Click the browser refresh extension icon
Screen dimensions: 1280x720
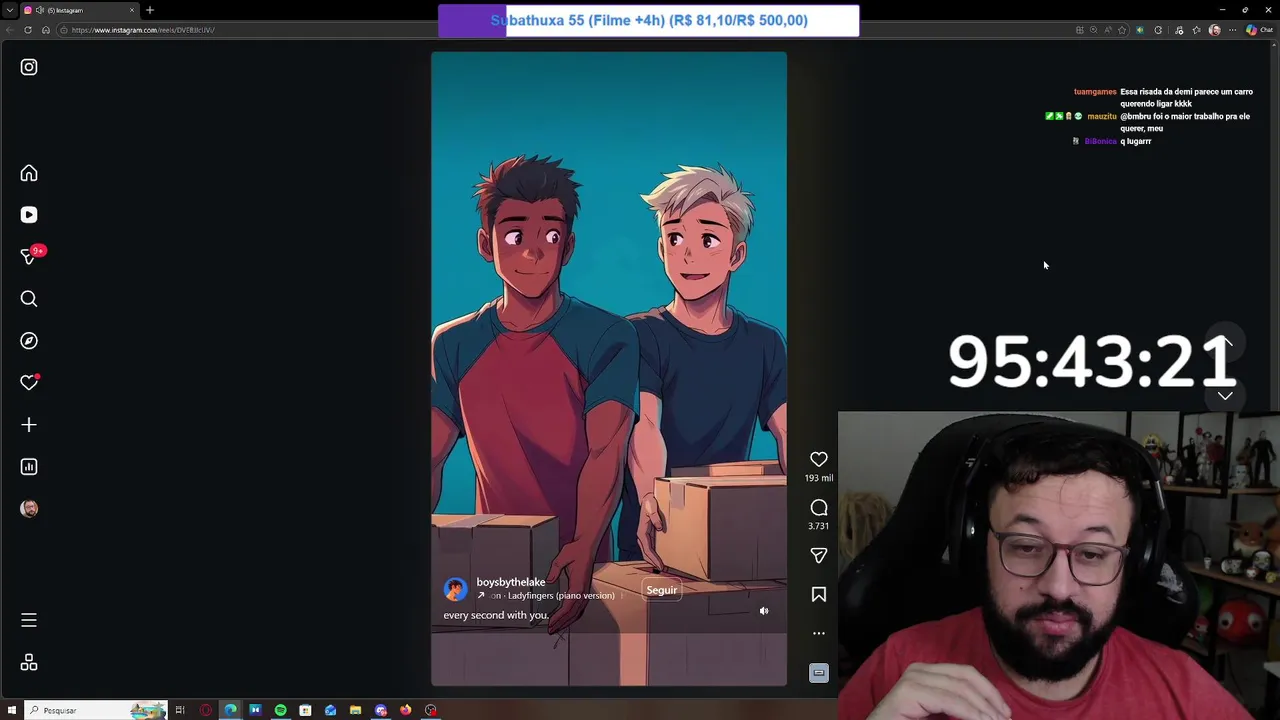point(1158,30)
